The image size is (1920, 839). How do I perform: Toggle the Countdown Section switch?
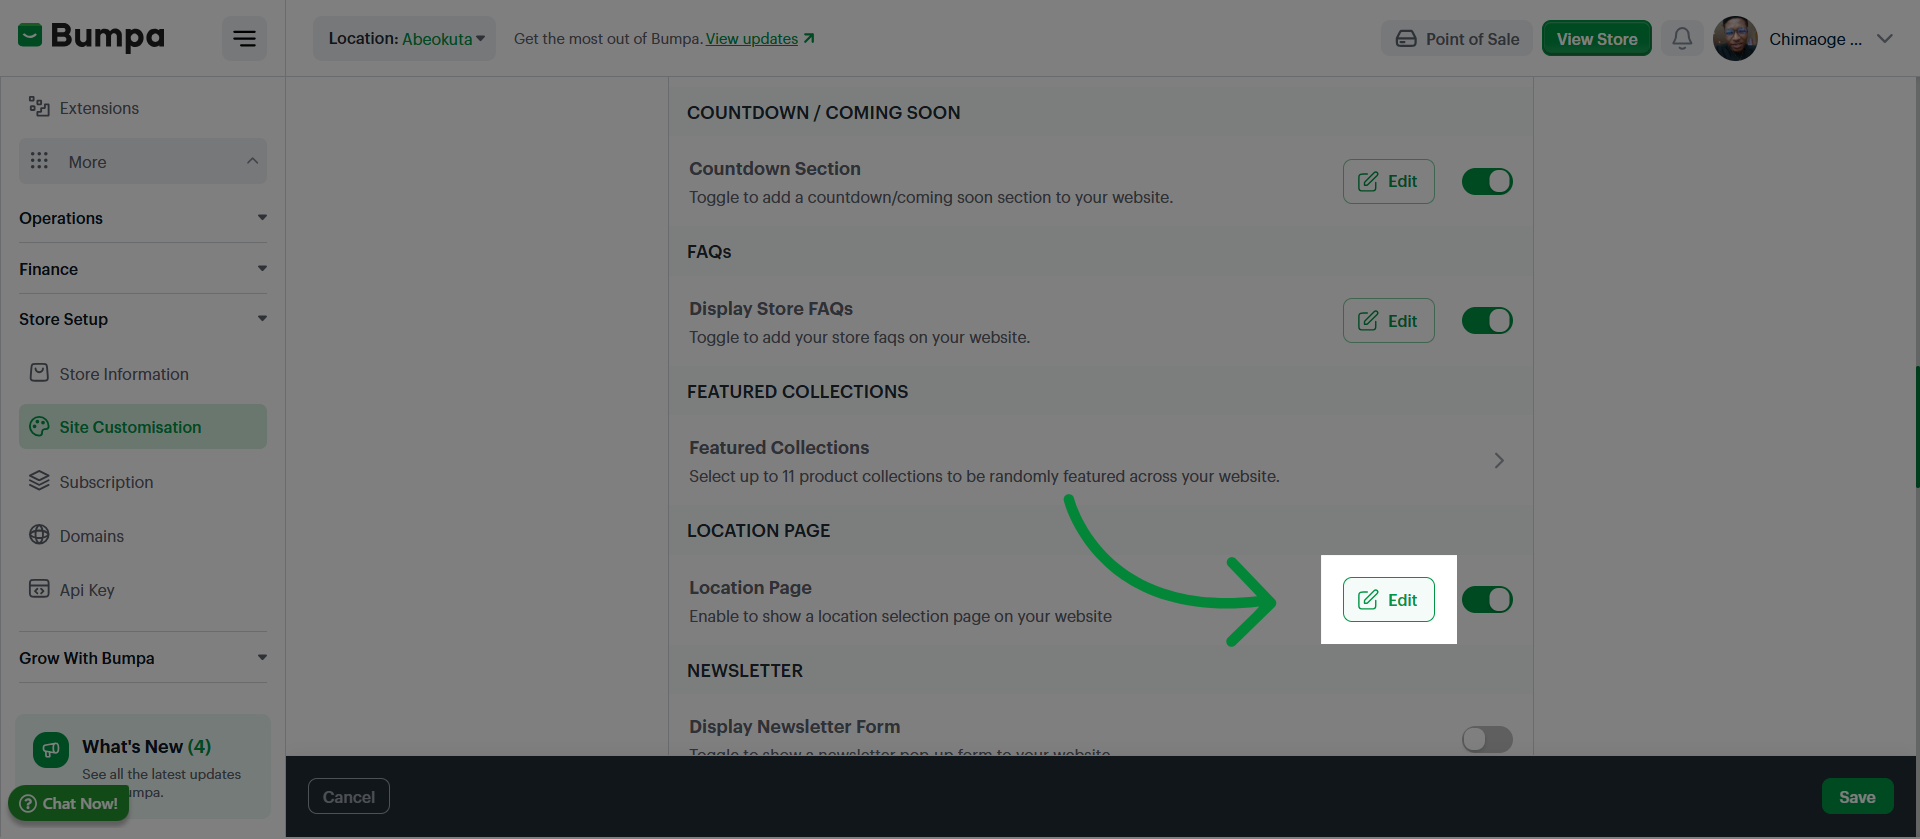click(1487, 182)
